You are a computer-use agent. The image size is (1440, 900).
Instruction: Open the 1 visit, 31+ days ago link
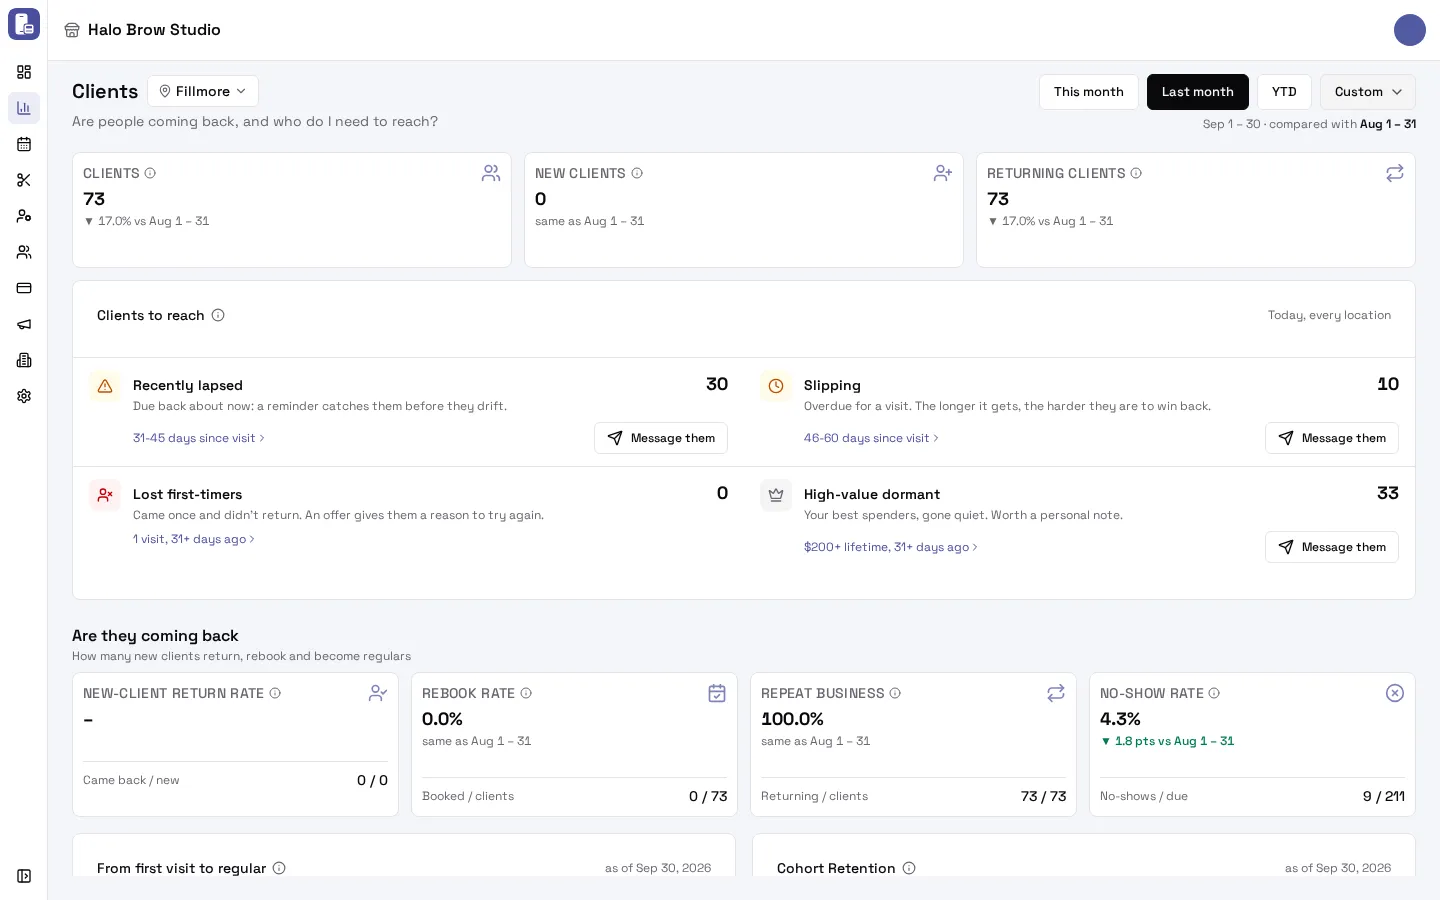coord(194,539)
